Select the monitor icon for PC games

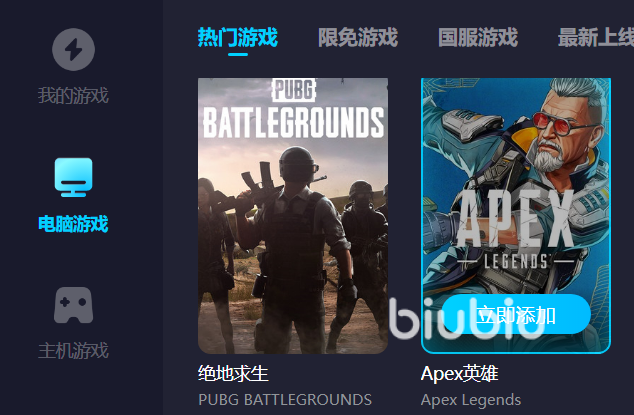74,178
